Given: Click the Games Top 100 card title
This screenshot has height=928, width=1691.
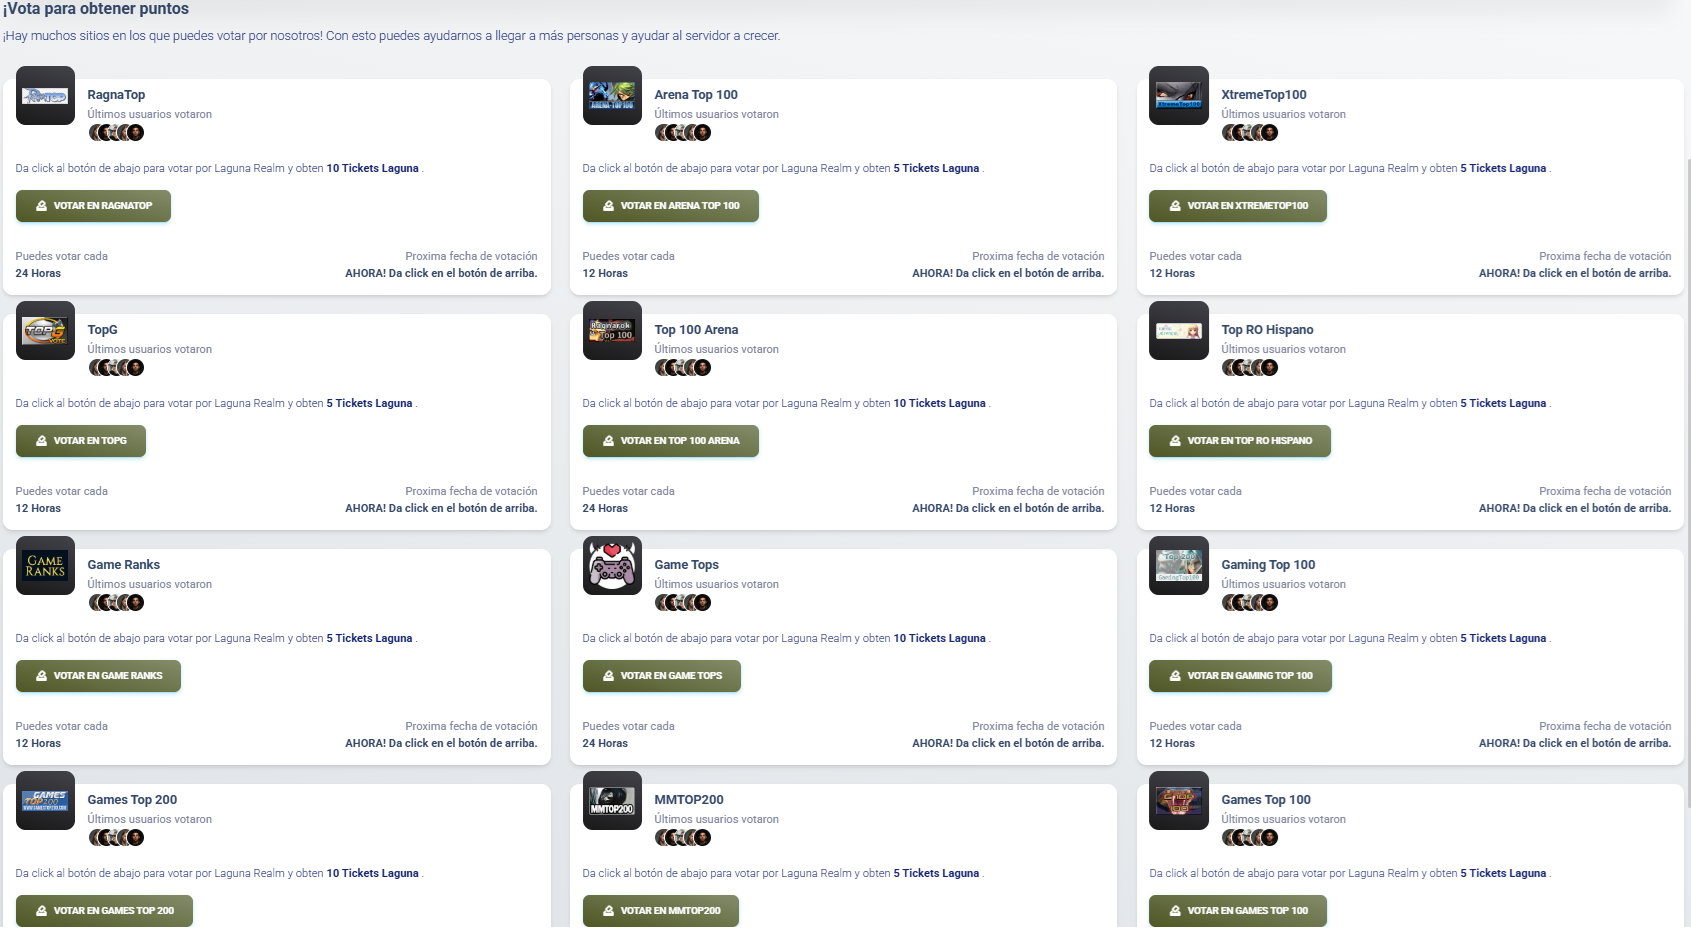Looking at the screenshot, I should [1265, 800].
